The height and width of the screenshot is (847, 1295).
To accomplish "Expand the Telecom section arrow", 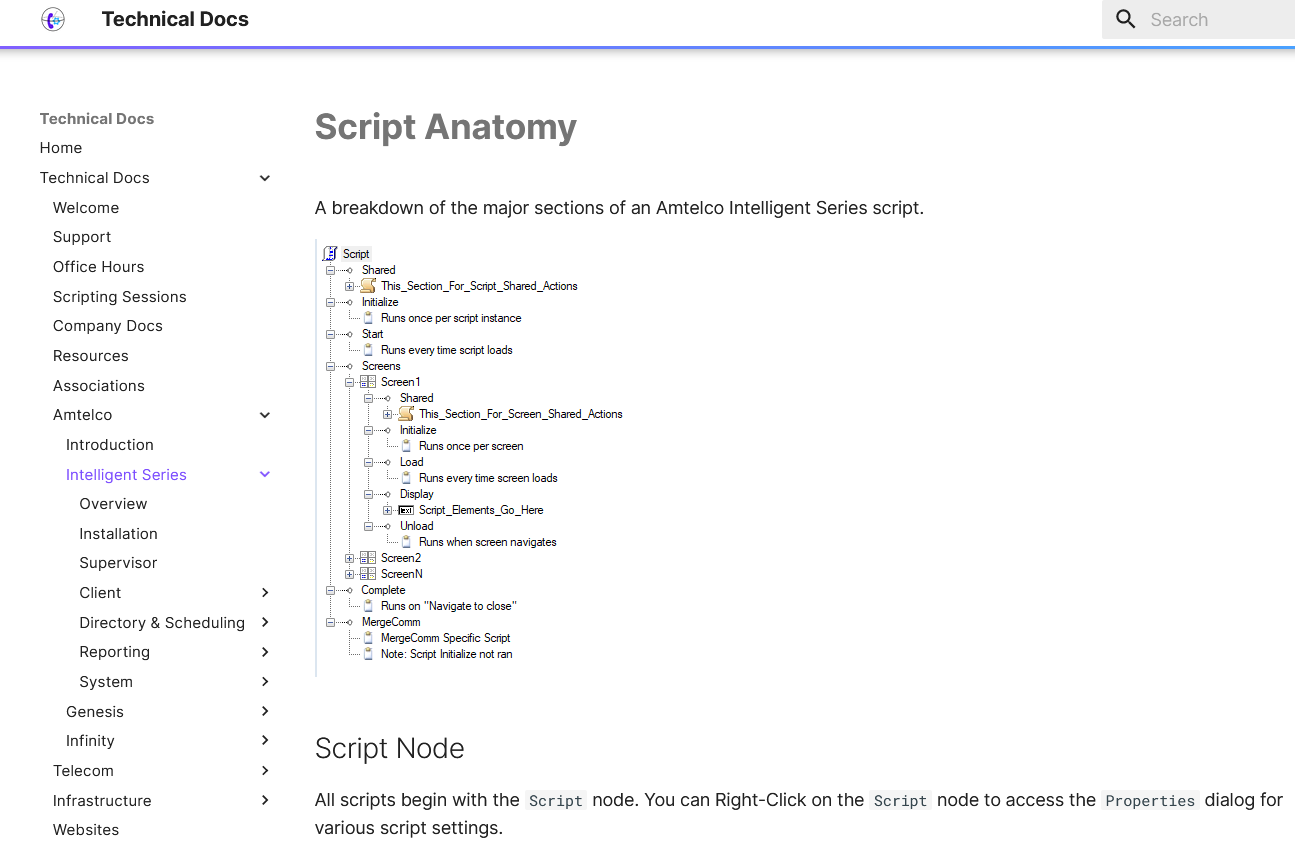I will pos(265,771).
